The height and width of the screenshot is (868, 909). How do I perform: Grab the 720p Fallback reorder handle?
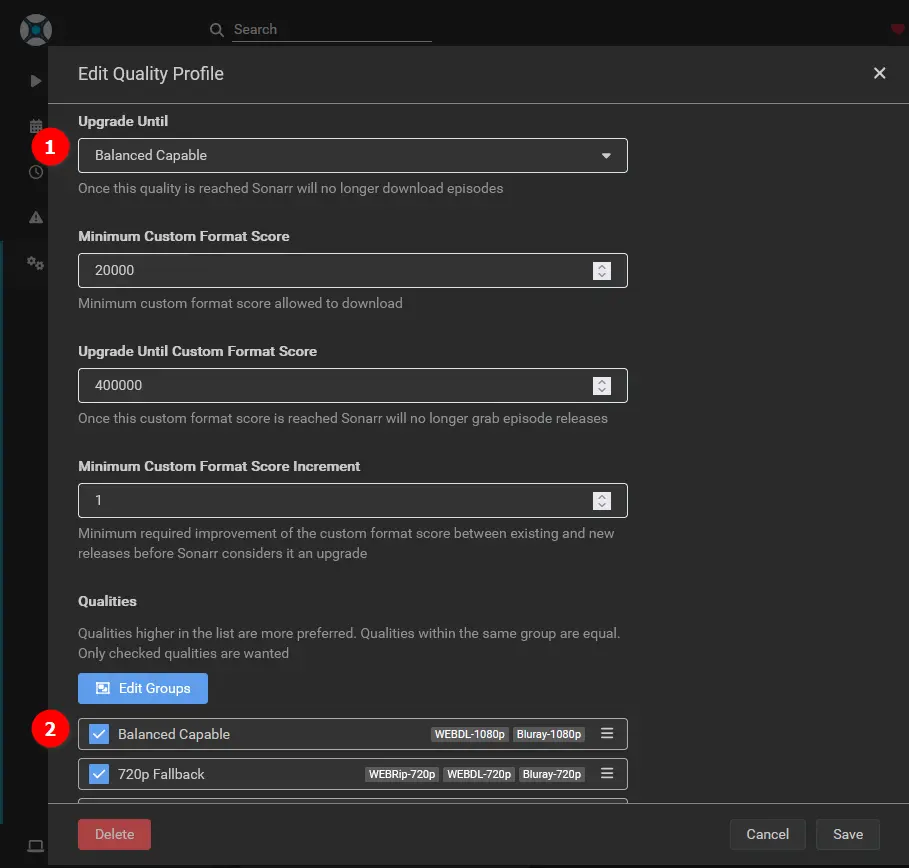(607, 773)
